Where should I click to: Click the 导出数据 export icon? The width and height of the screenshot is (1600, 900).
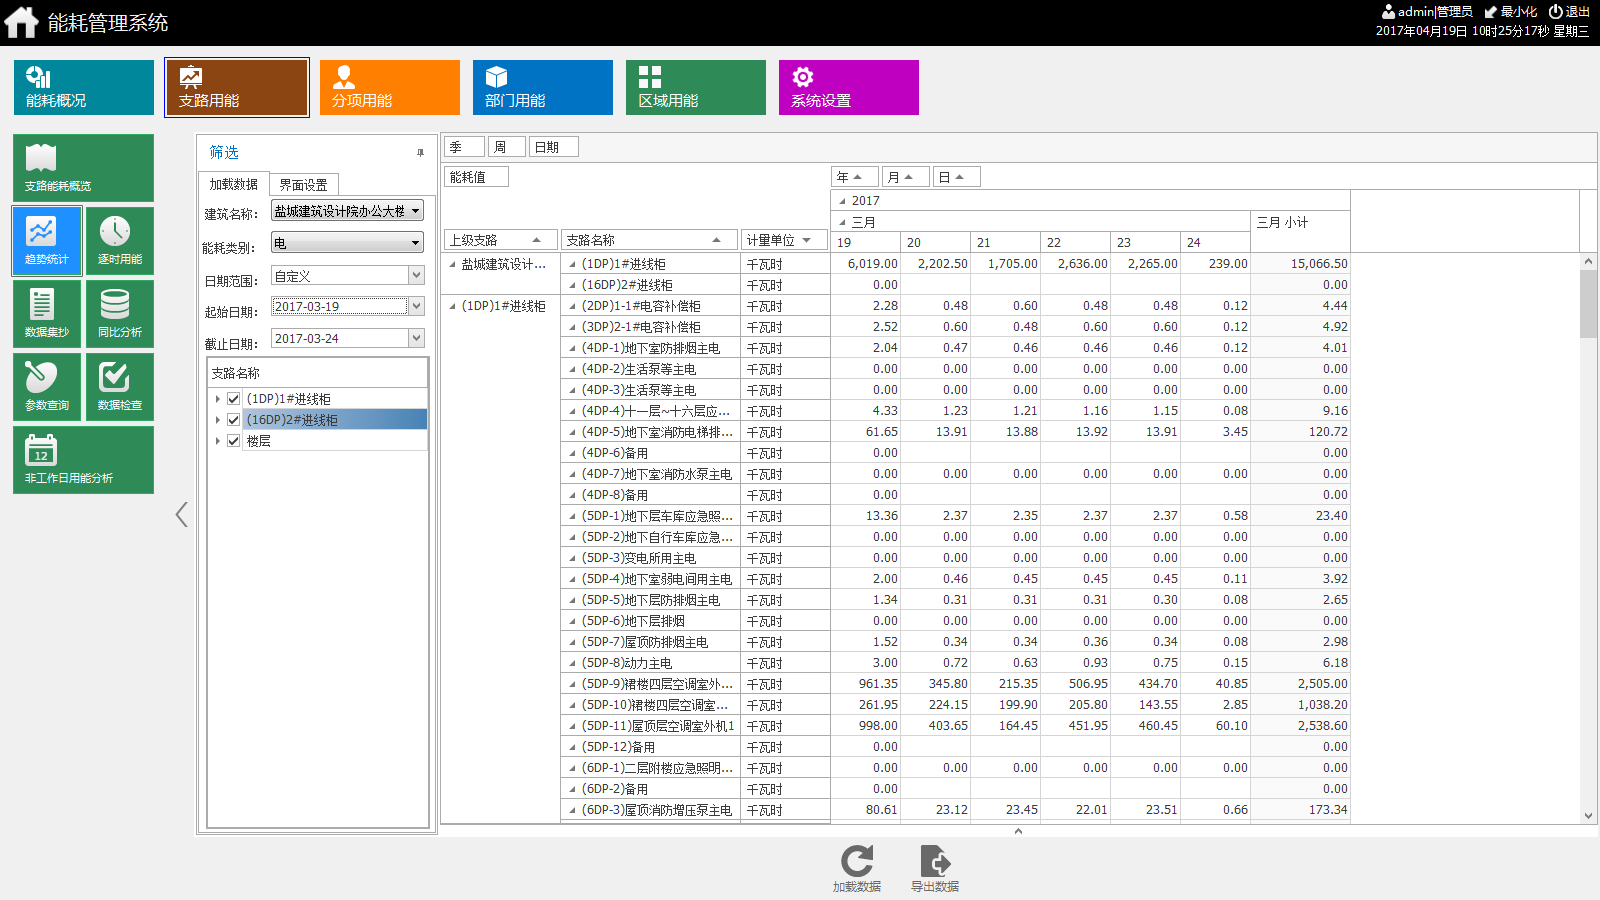point(935,861)
